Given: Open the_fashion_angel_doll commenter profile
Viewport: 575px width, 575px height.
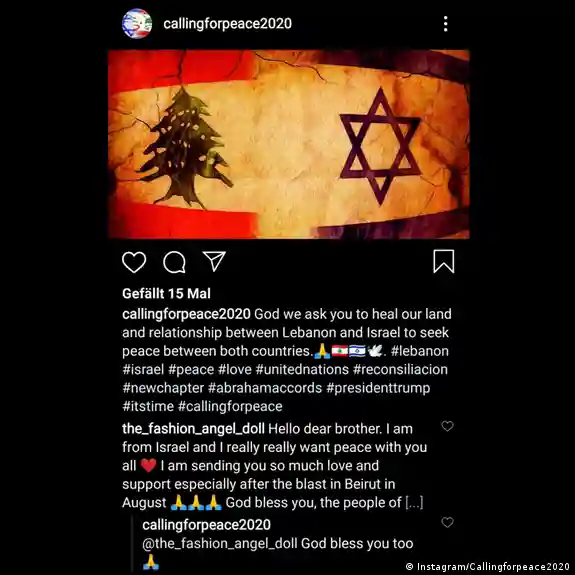Looking at the screenshot, I should [193, 429].
